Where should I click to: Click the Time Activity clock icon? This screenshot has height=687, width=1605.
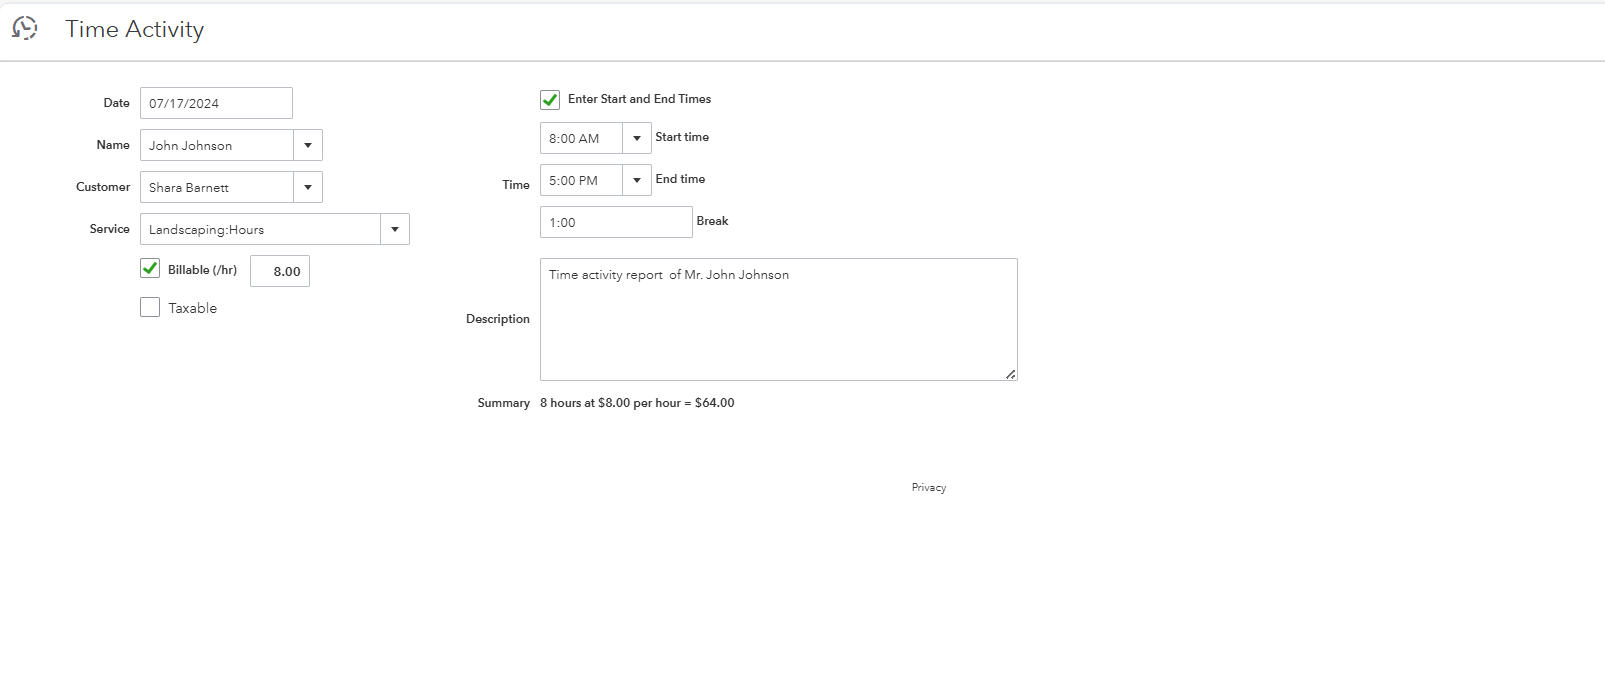click(25, 29)
